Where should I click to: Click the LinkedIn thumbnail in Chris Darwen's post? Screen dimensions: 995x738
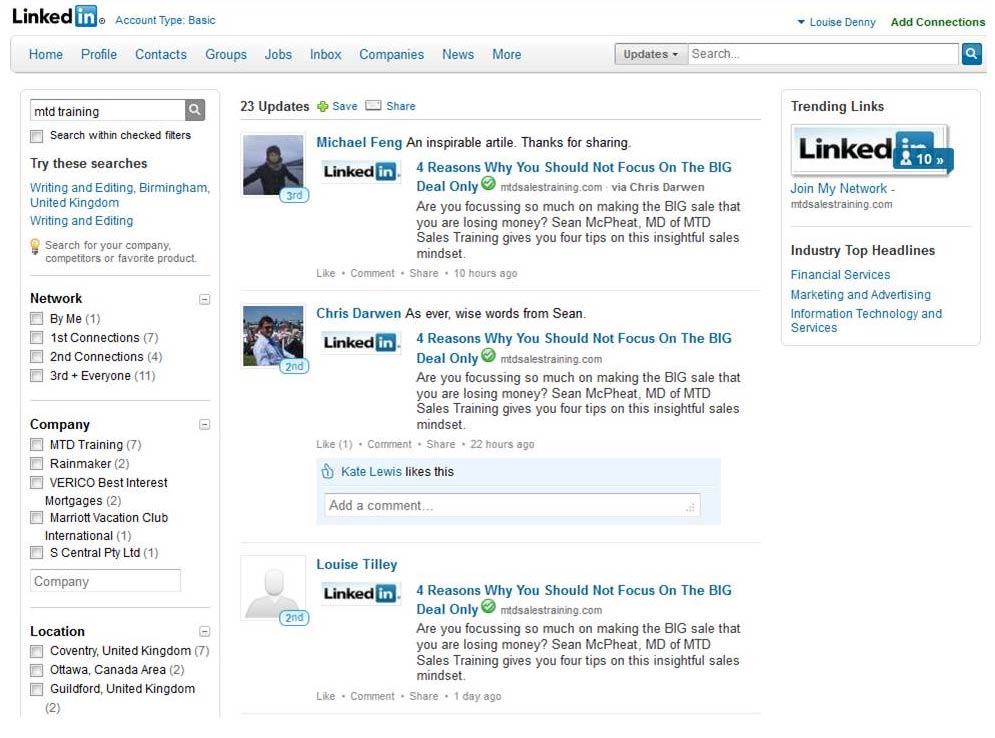[360, 343]
